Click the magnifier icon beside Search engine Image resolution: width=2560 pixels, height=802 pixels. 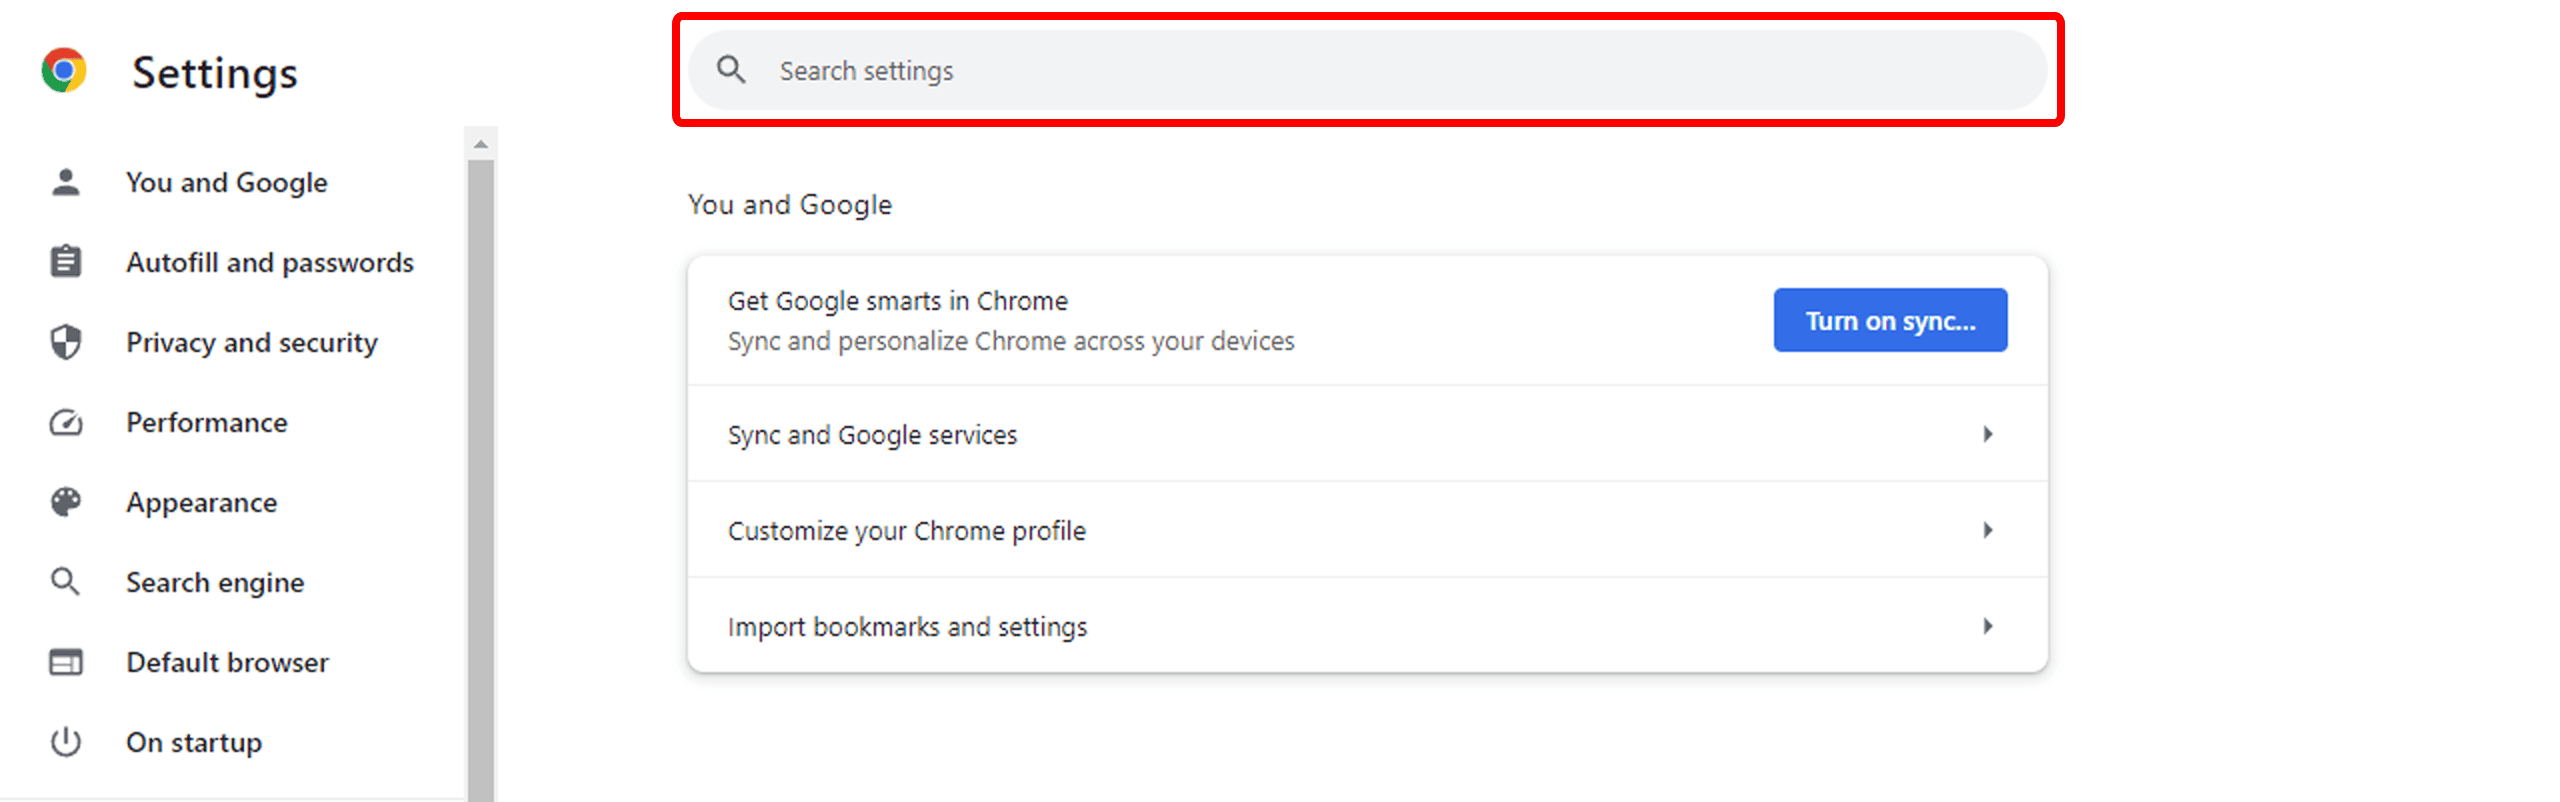click(66, 582)
